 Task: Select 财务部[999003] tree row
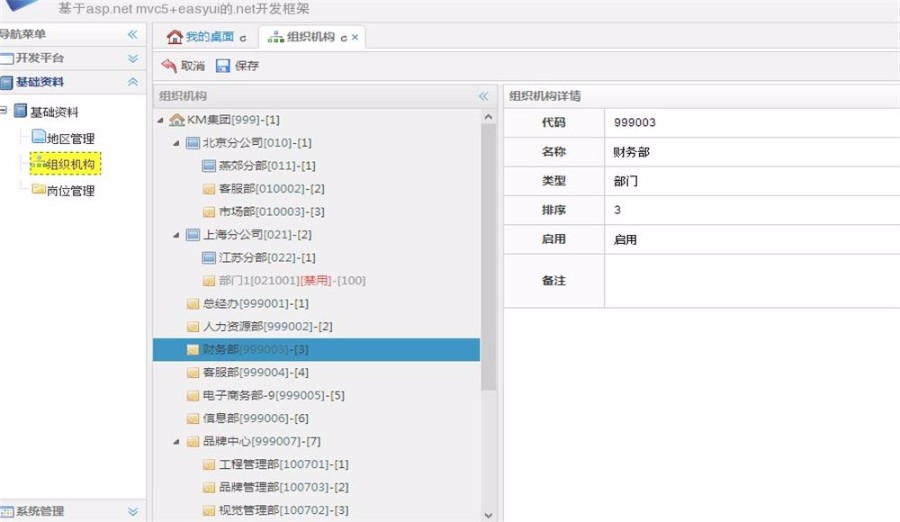click(x=316, y=349)
